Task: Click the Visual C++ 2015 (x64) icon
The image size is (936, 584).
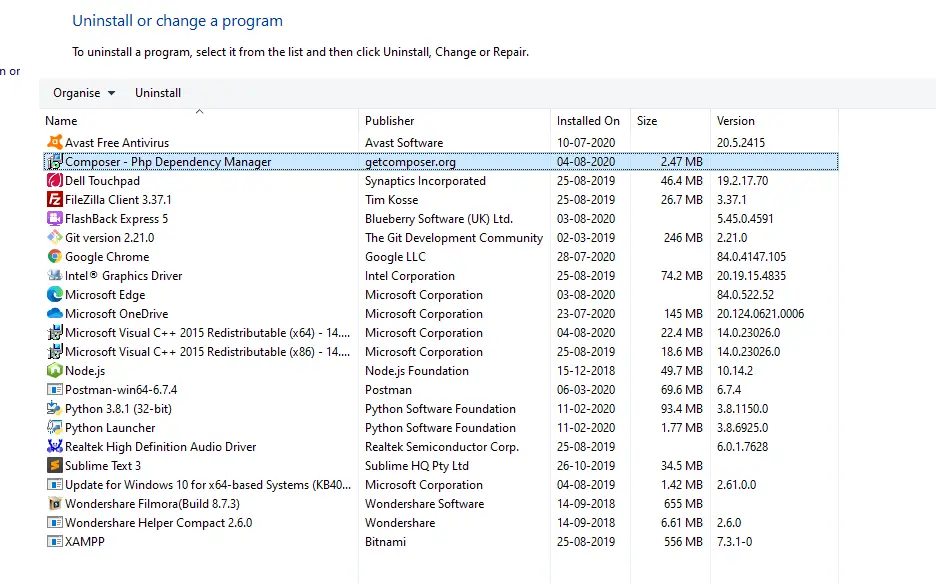Action: (55, 333)
